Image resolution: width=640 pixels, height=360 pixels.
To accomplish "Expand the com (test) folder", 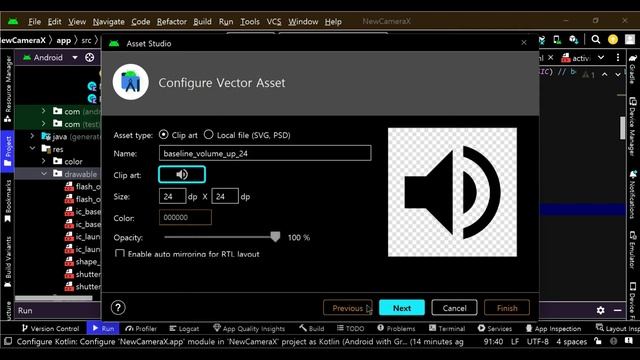I will (x=43, y=123).
